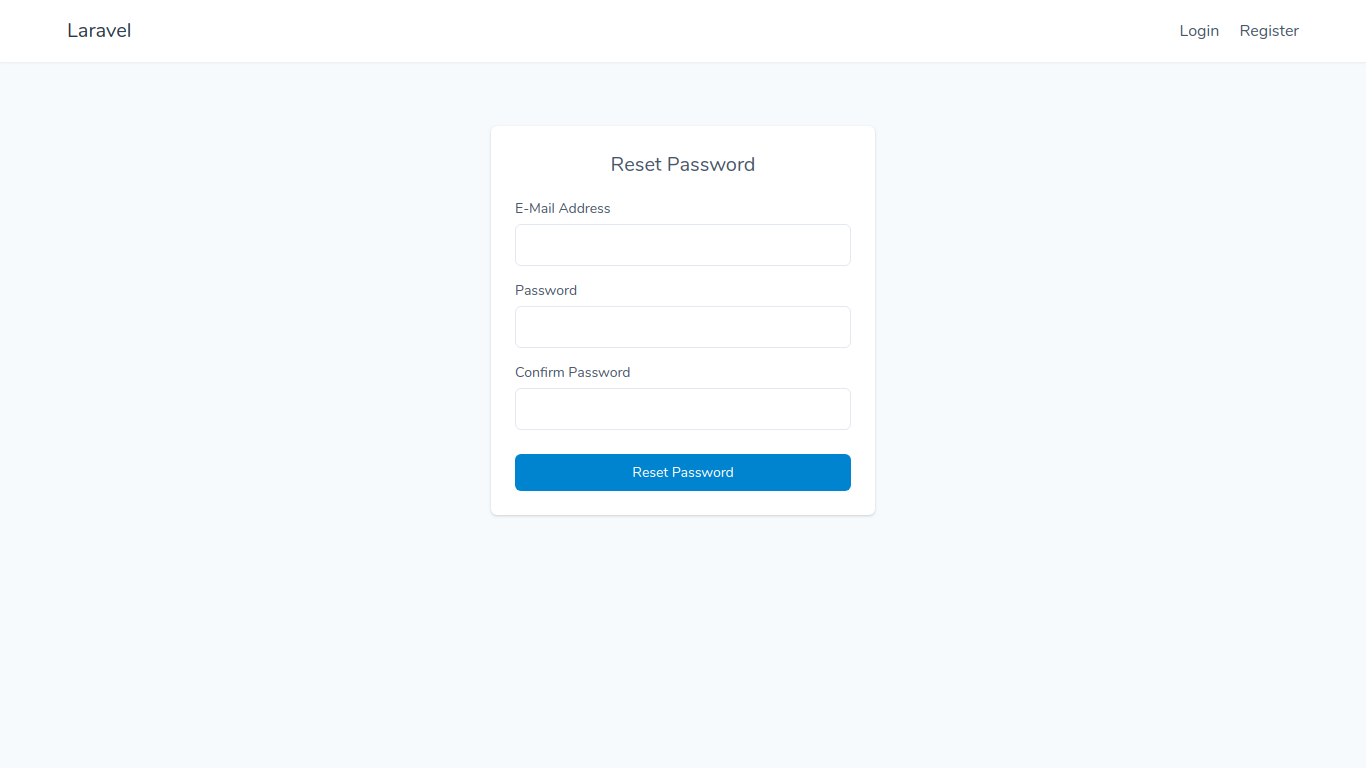Select the Confirm Password input field
The image size is (1366, 768).
click(683, 409)
